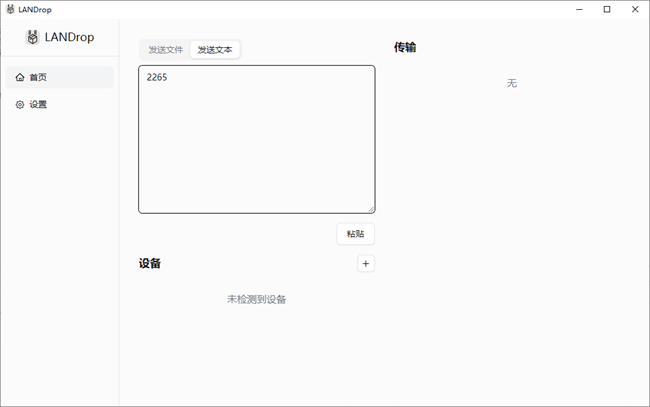Minimize the LANDrop window
Screen dimensions: 650x407
tap(579, 9)
